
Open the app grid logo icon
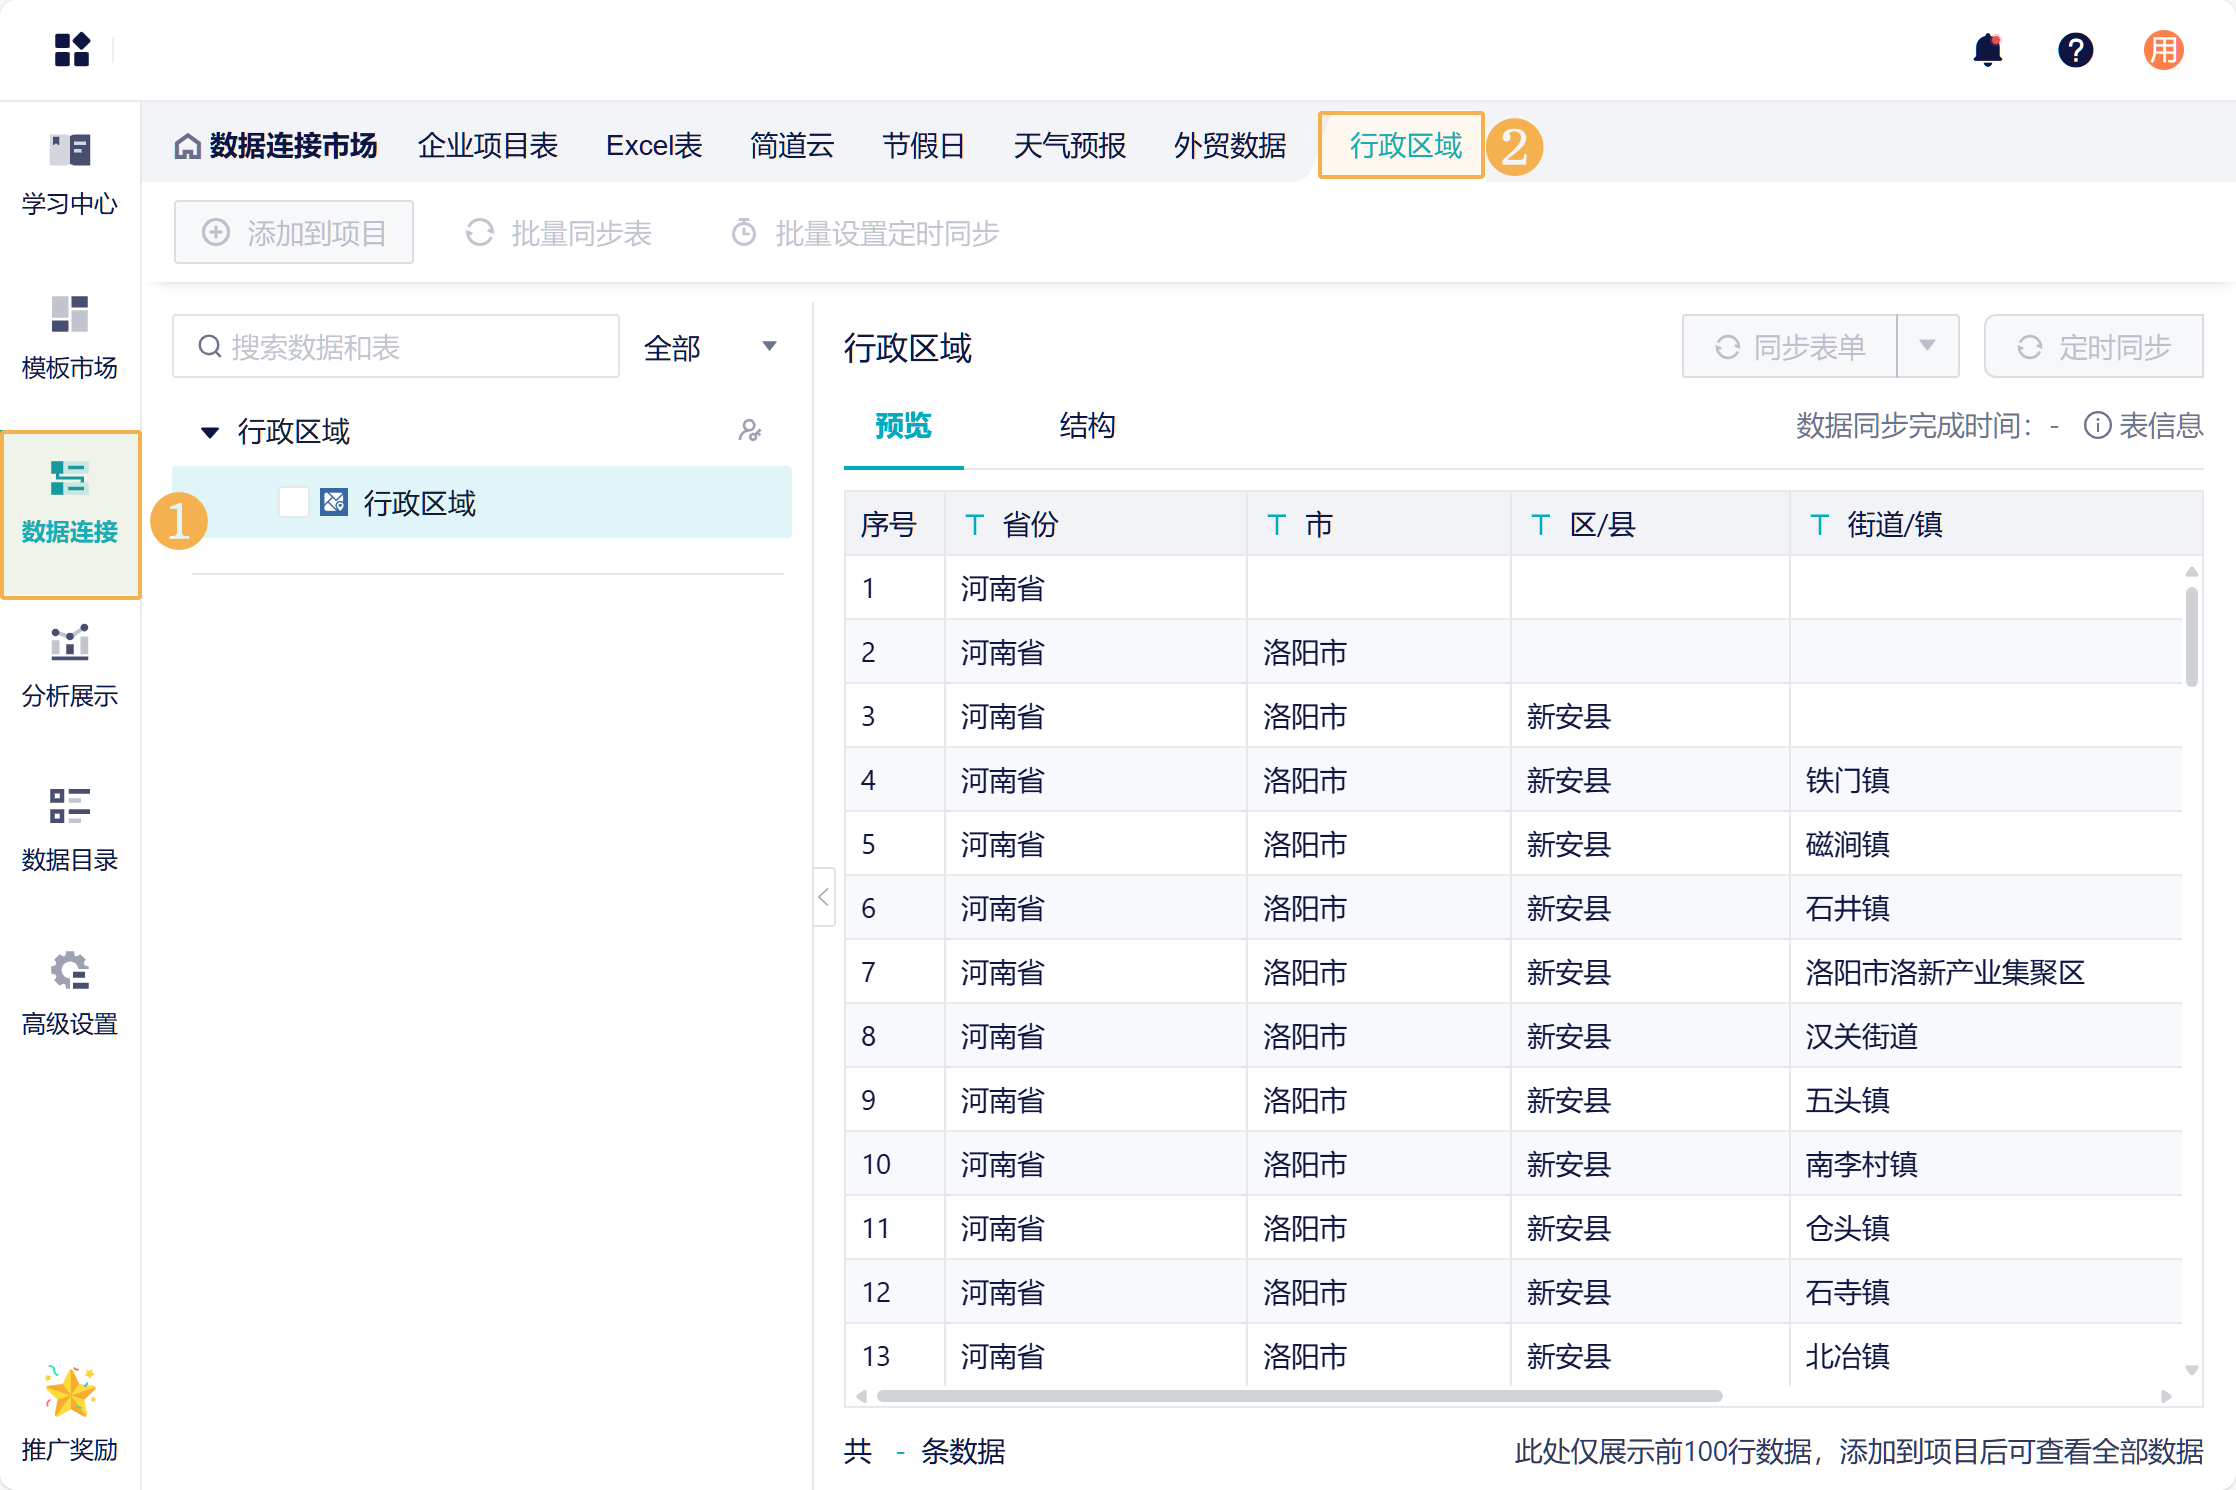[72, 50]
